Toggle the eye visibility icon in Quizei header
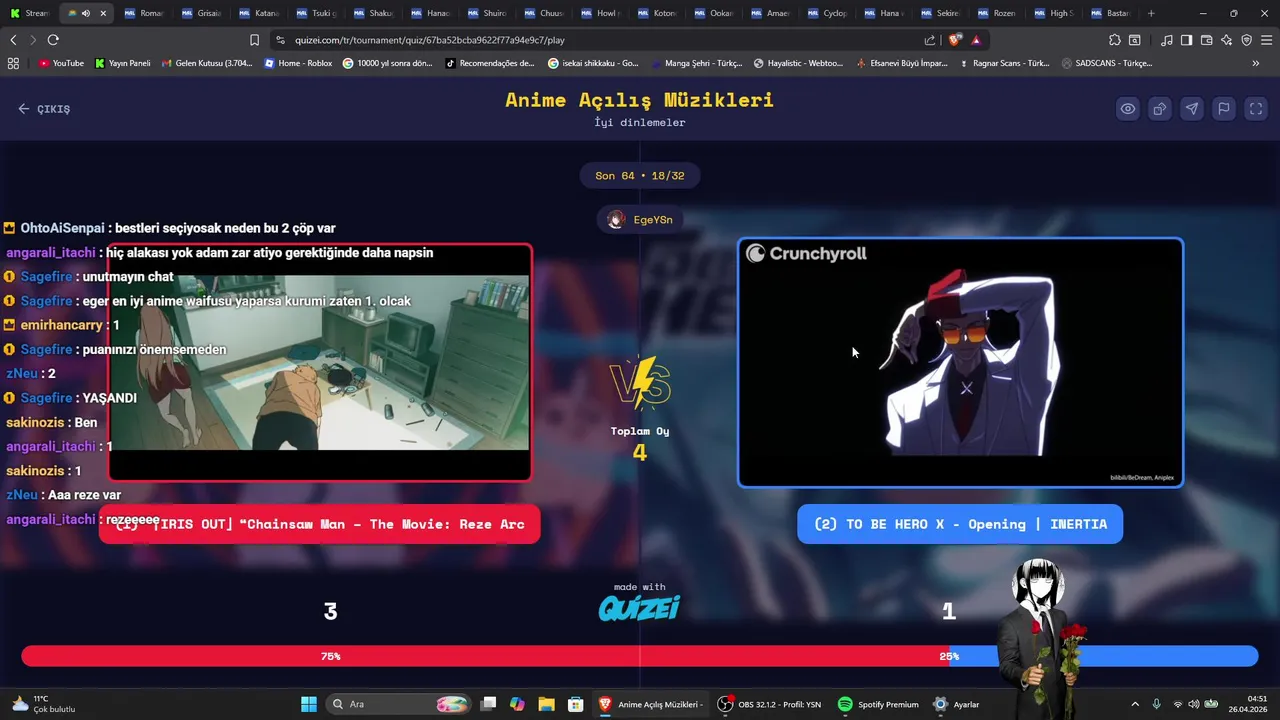 [1127, 109]
